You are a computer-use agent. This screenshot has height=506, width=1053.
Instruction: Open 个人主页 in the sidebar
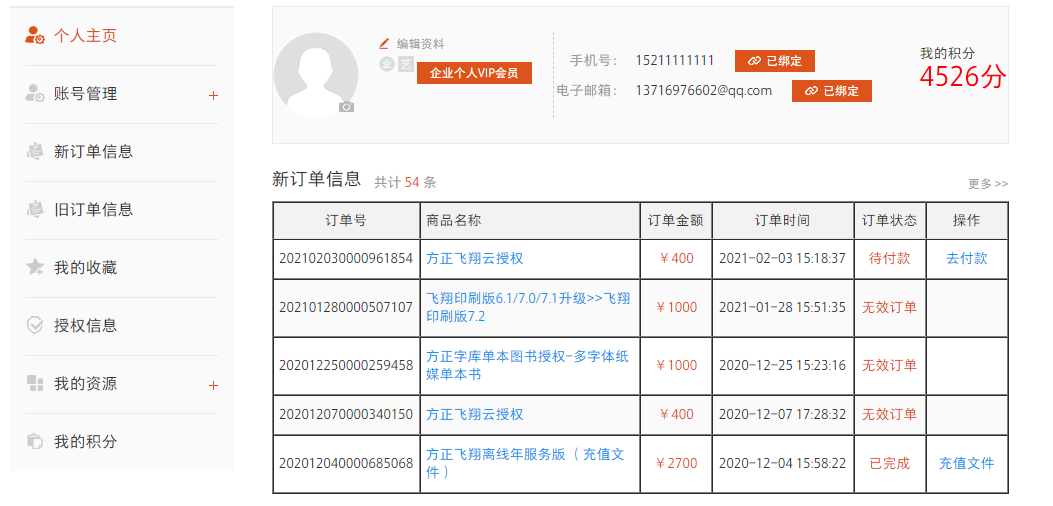coord(85,36)
